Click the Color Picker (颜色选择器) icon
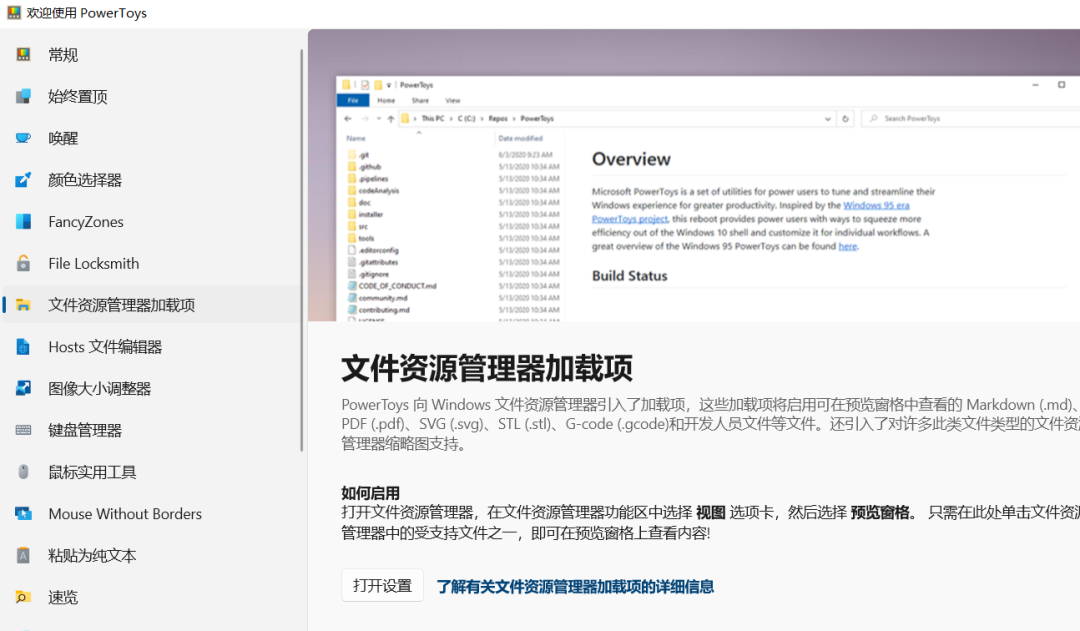 click(23, 180)
